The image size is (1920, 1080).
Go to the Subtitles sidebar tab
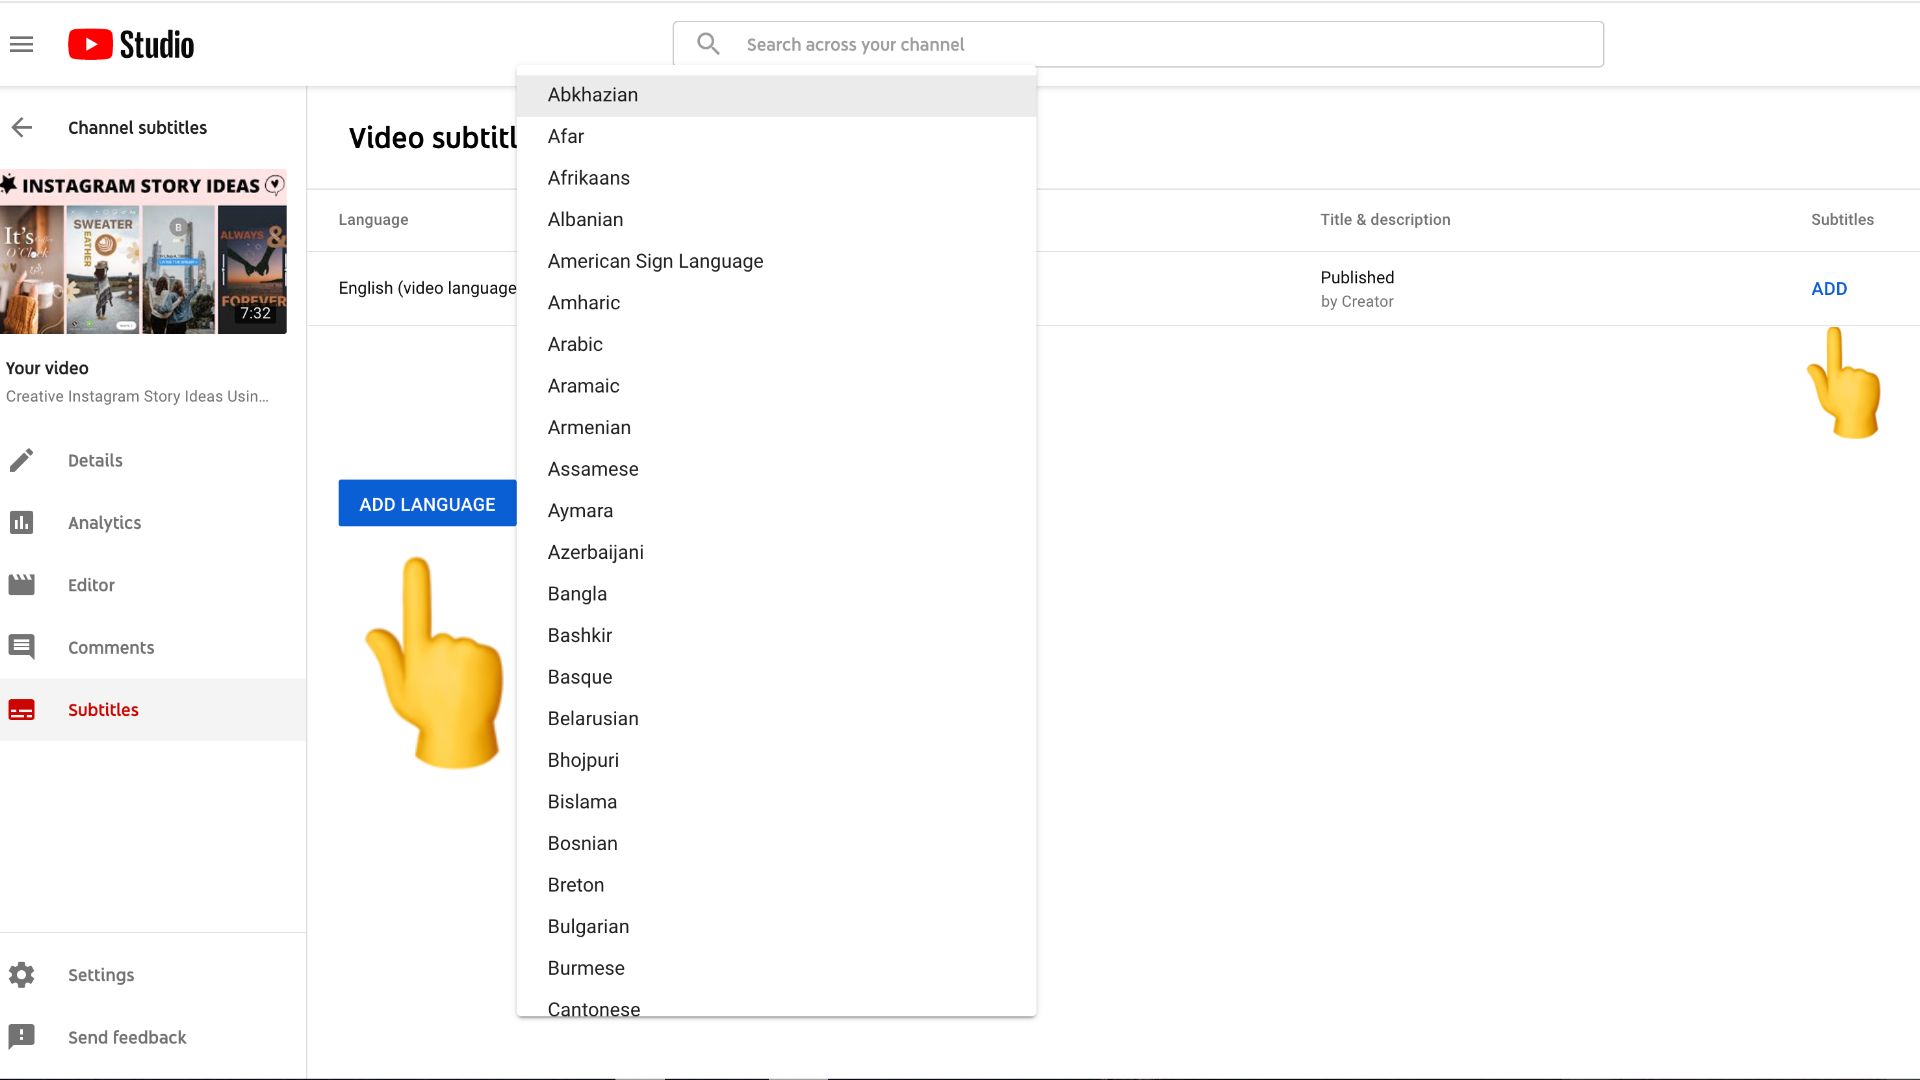[103, 710]
